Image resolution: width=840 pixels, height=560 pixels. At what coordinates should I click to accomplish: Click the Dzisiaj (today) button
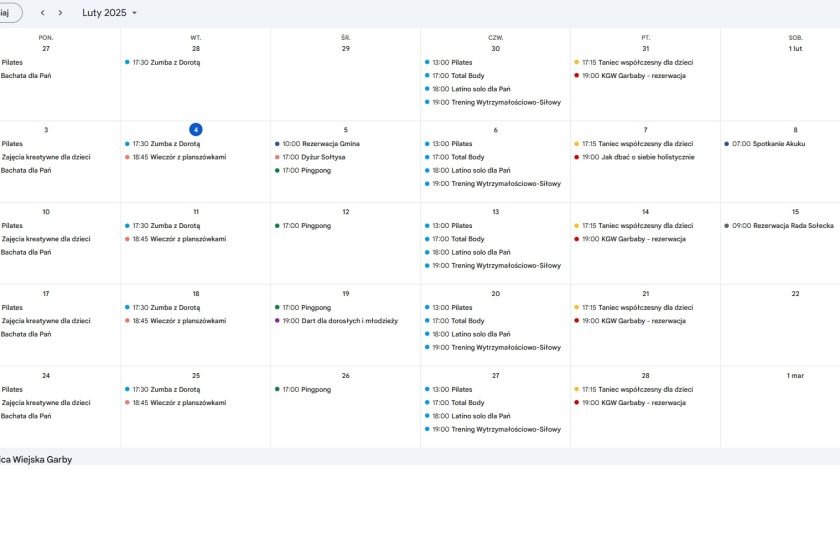click(x=10, y=13)
